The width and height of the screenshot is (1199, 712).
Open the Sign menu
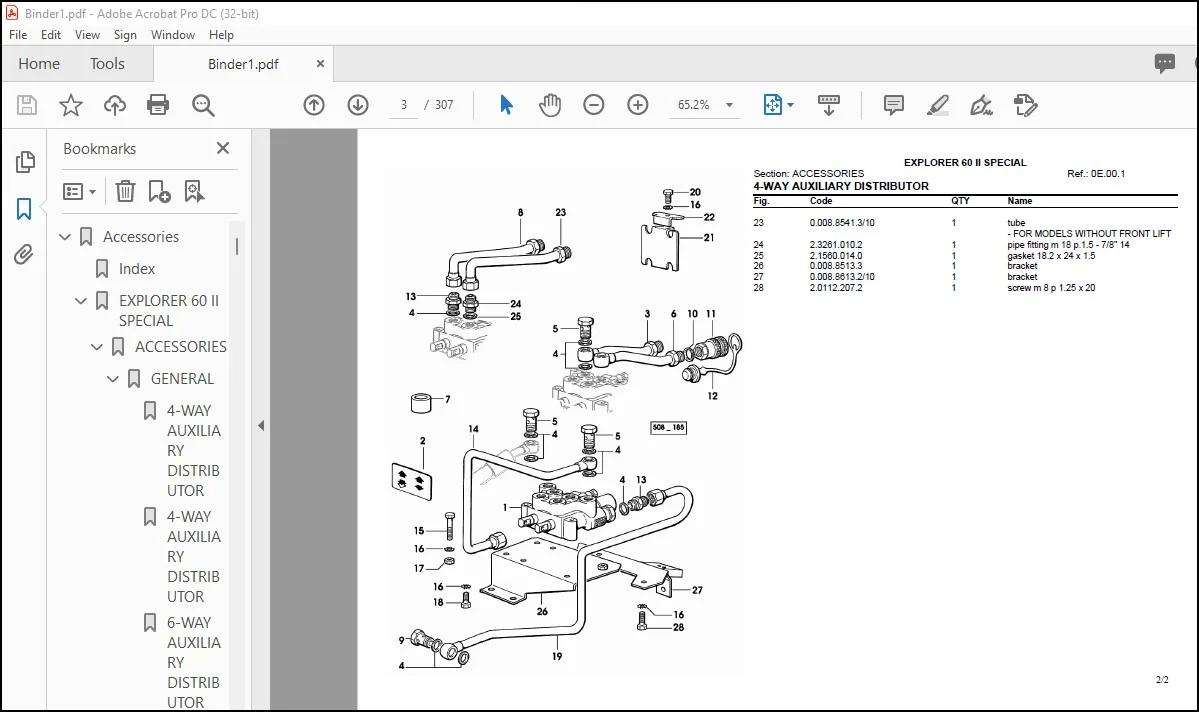tap(125, 34)
